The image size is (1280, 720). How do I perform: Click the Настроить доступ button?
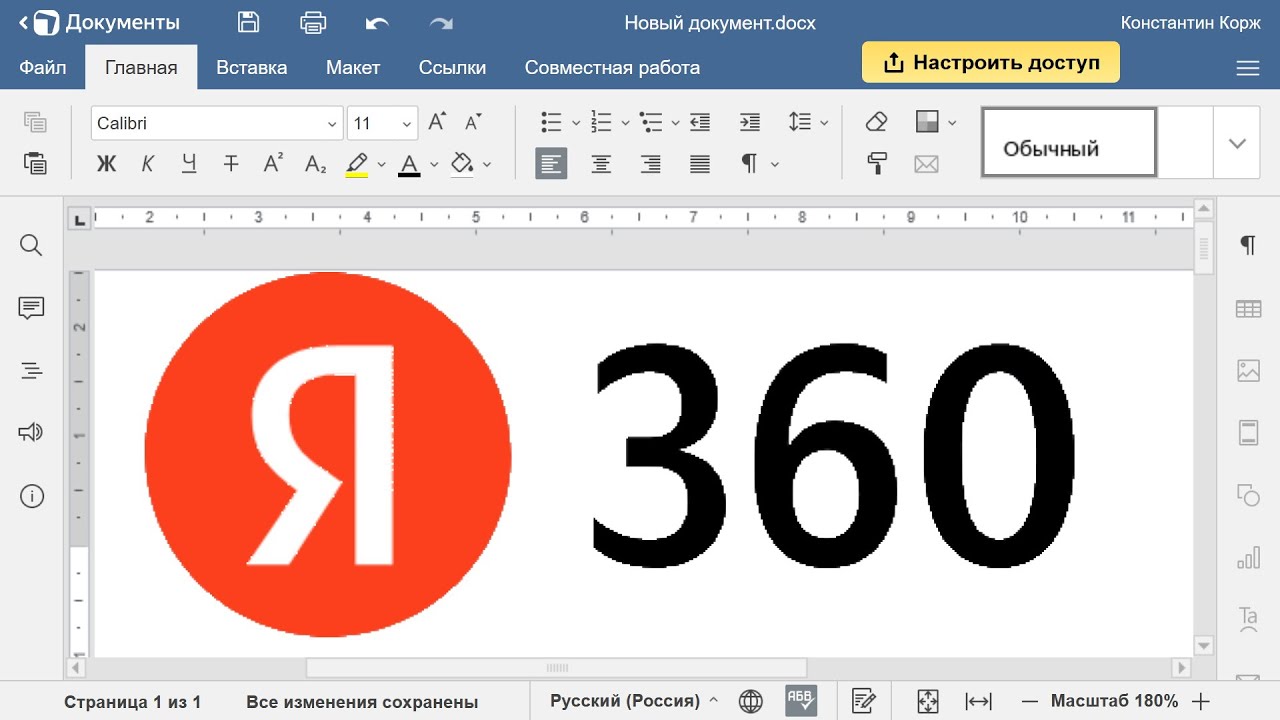[991, 62]
